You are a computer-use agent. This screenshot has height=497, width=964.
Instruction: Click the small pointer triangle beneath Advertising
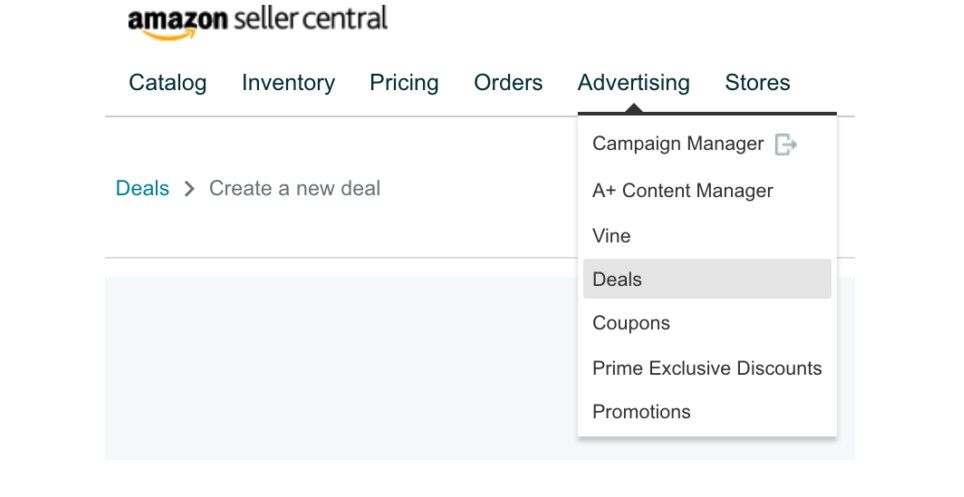click(634, 109)
